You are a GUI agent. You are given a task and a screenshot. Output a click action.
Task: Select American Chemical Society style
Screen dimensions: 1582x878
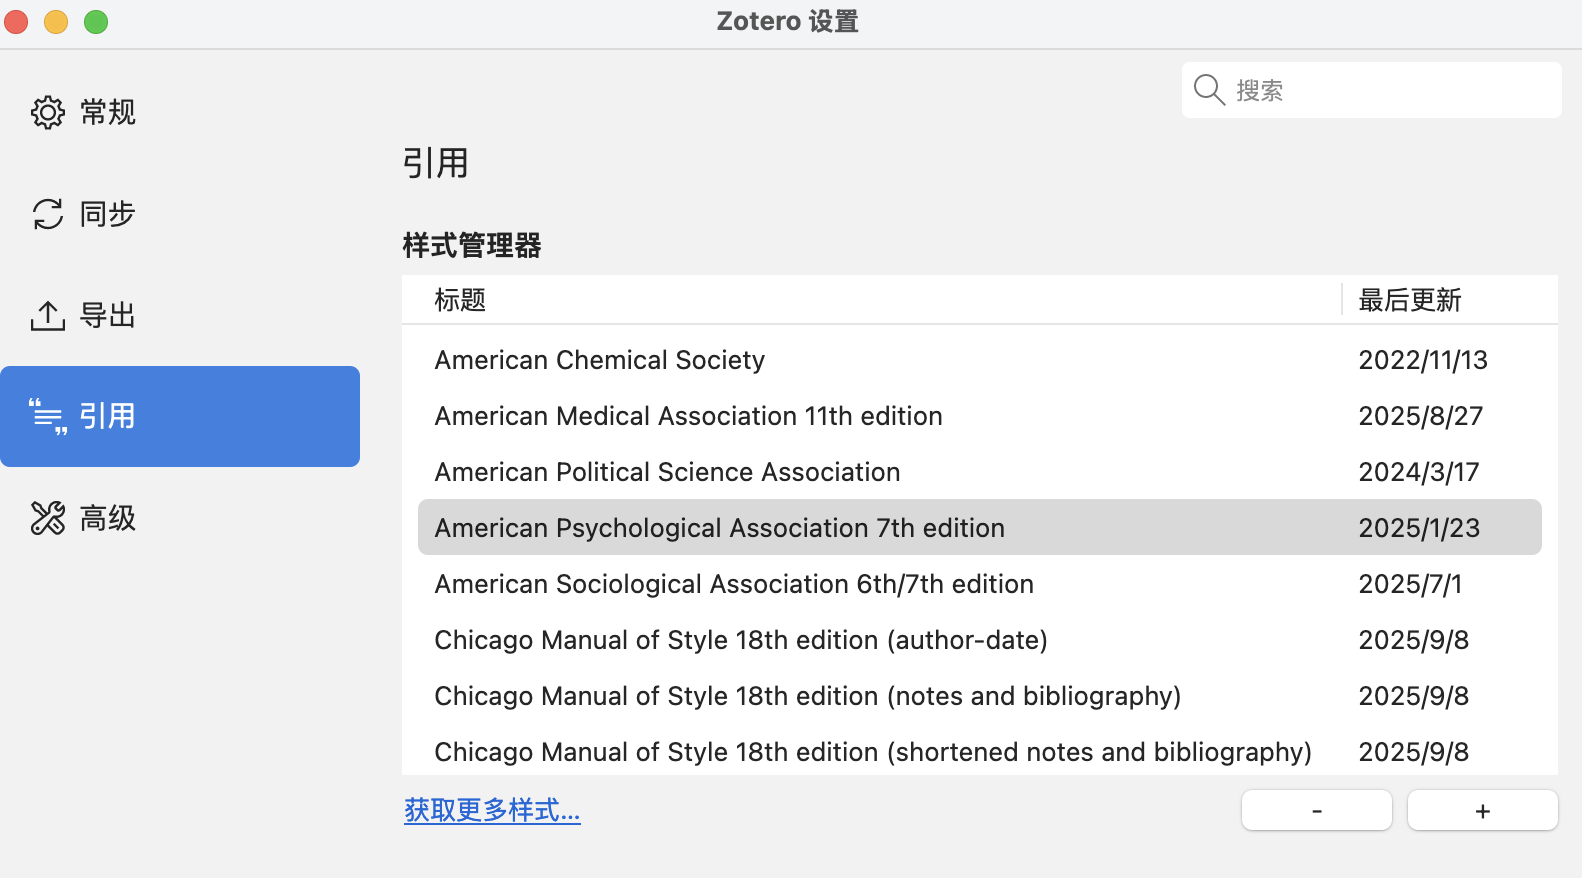tap(600, 360)
